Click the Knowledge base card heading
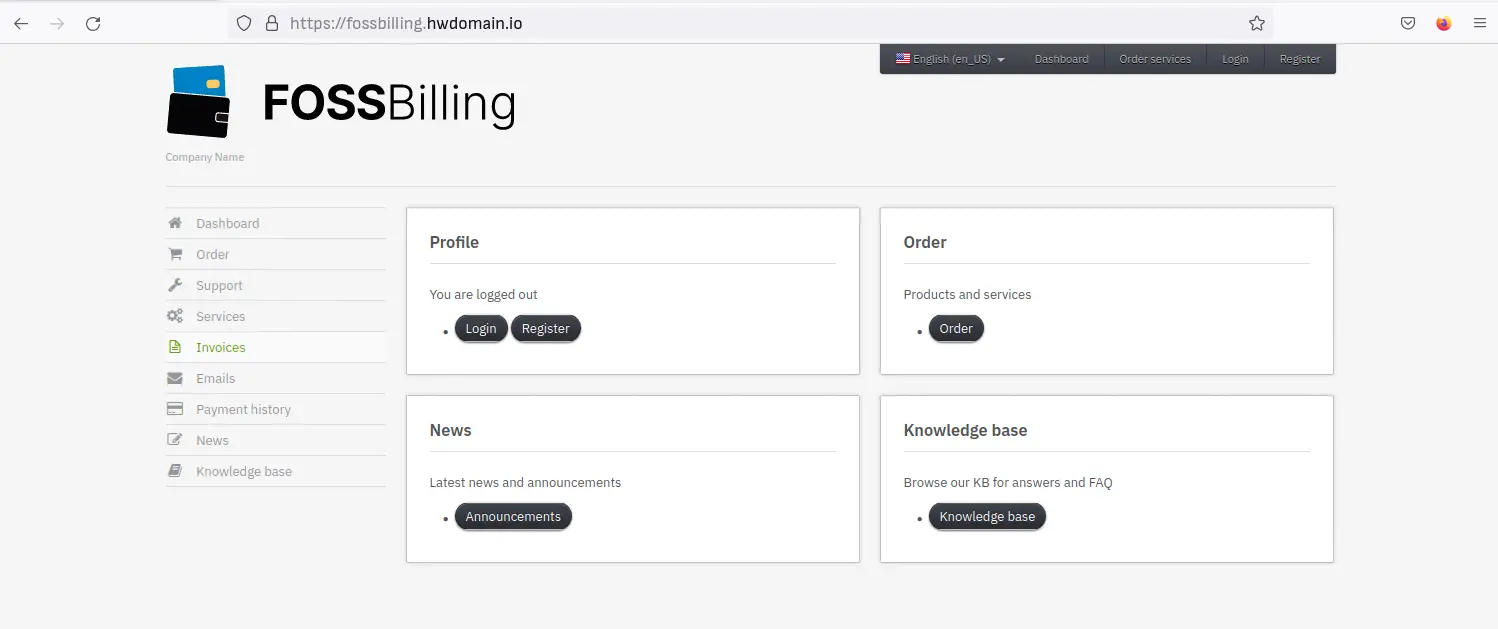1498x629 pixels. [x=965, y=430]
